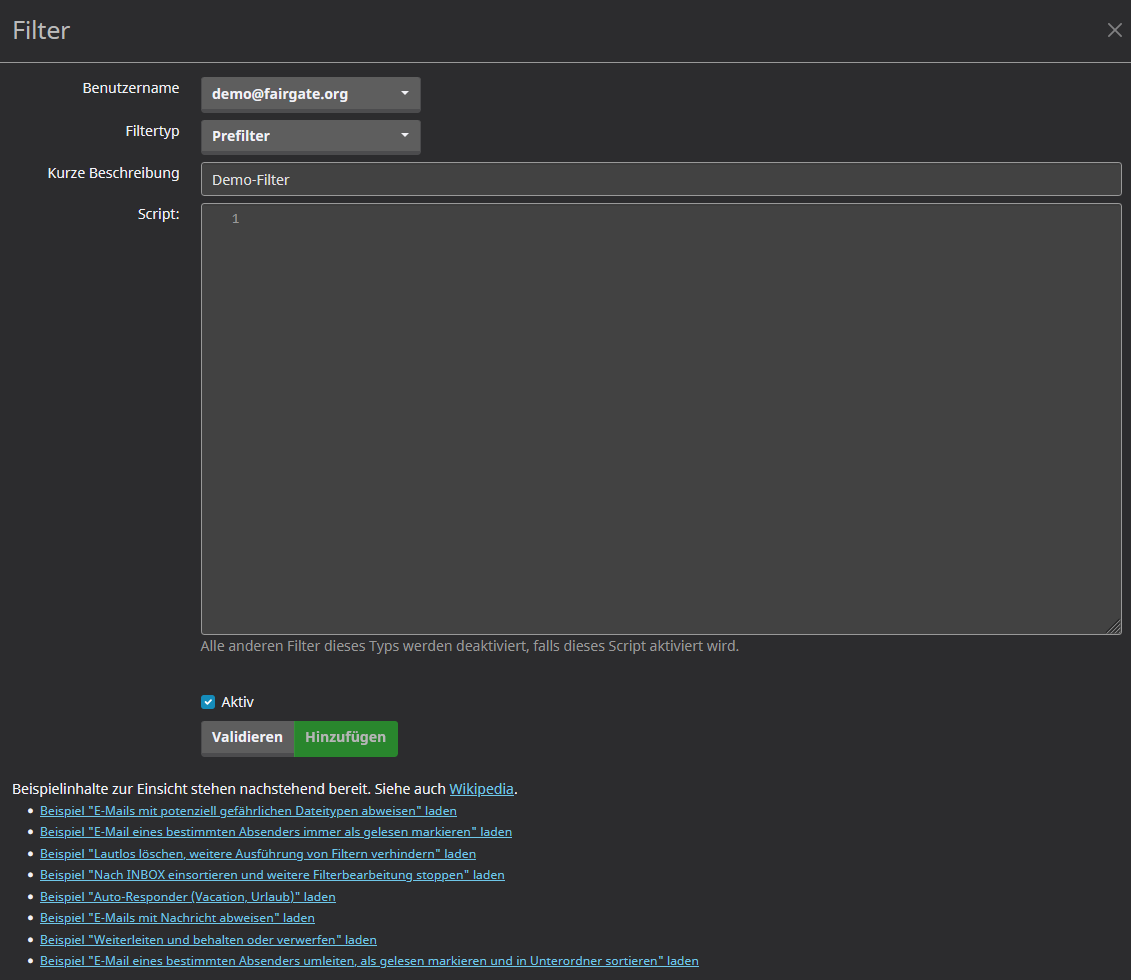Load example "Weiterleiten und behalten oder verwerfen"
Screen dimensions: 1131x980
208,940
